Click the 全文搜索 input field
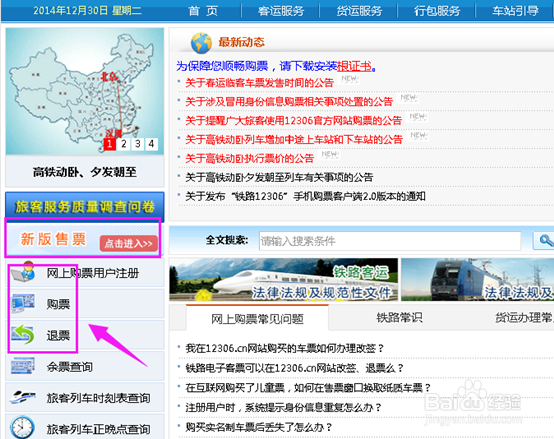 pos(390,241)
